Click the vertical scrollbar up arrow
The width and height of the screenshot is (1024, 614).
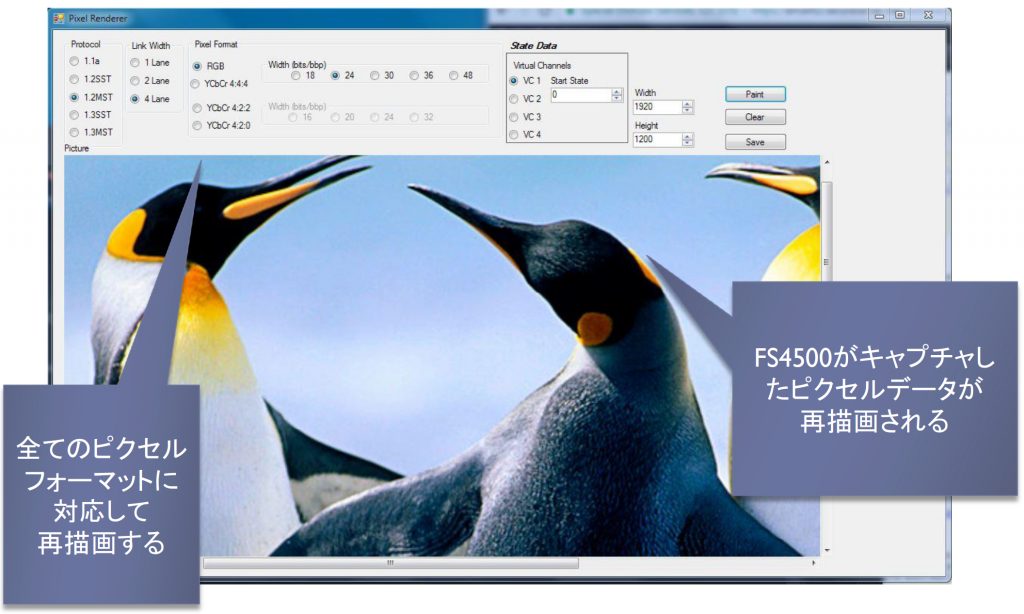(x=827, y=162)
